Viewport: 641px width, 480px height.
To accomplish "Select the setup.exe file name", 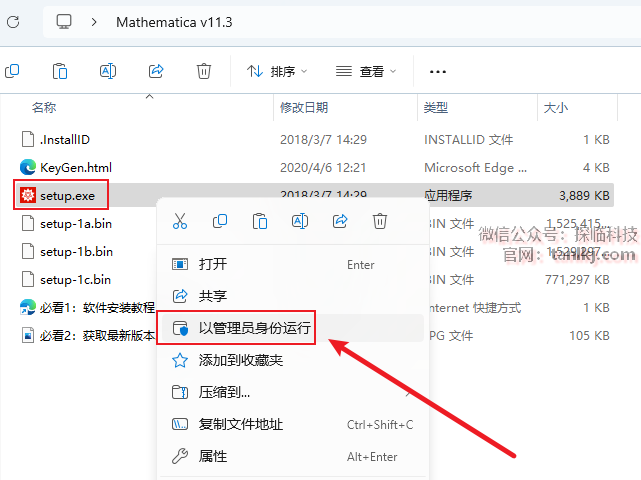I will coord(67,196).
